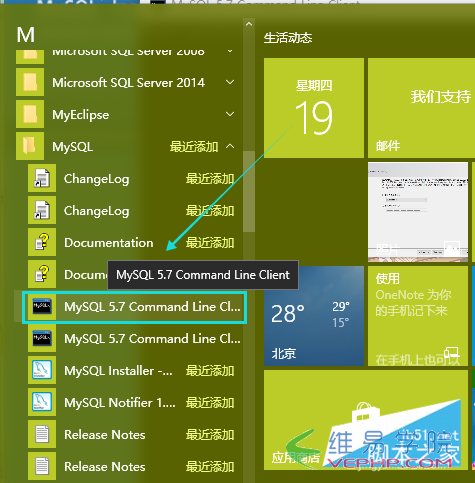Open the OneNote tile

tap(418, 316)
